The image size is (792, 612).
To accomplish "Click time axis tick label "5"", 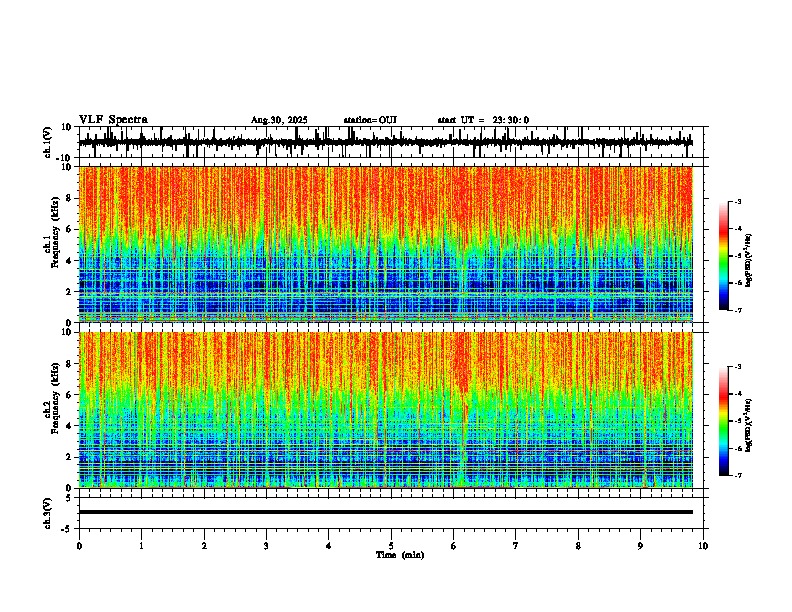I will (x=391, y=546).
